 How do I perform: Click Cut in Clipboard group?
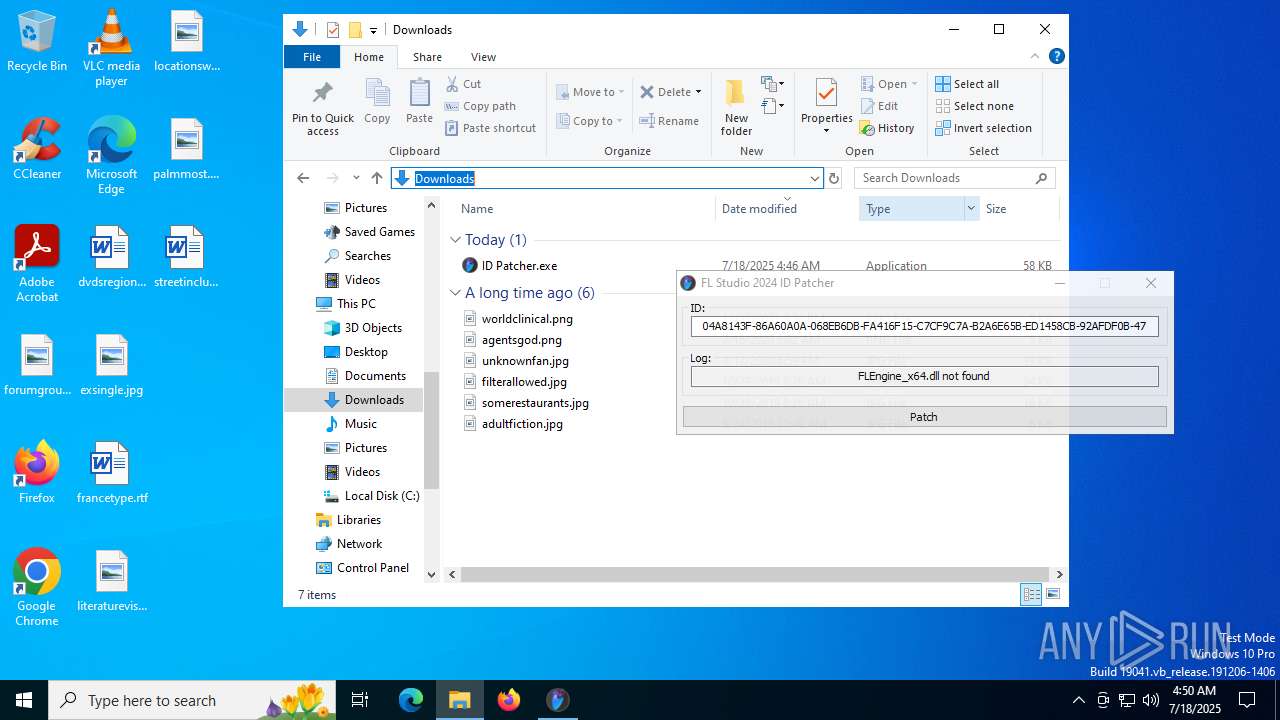coord(463,84)
